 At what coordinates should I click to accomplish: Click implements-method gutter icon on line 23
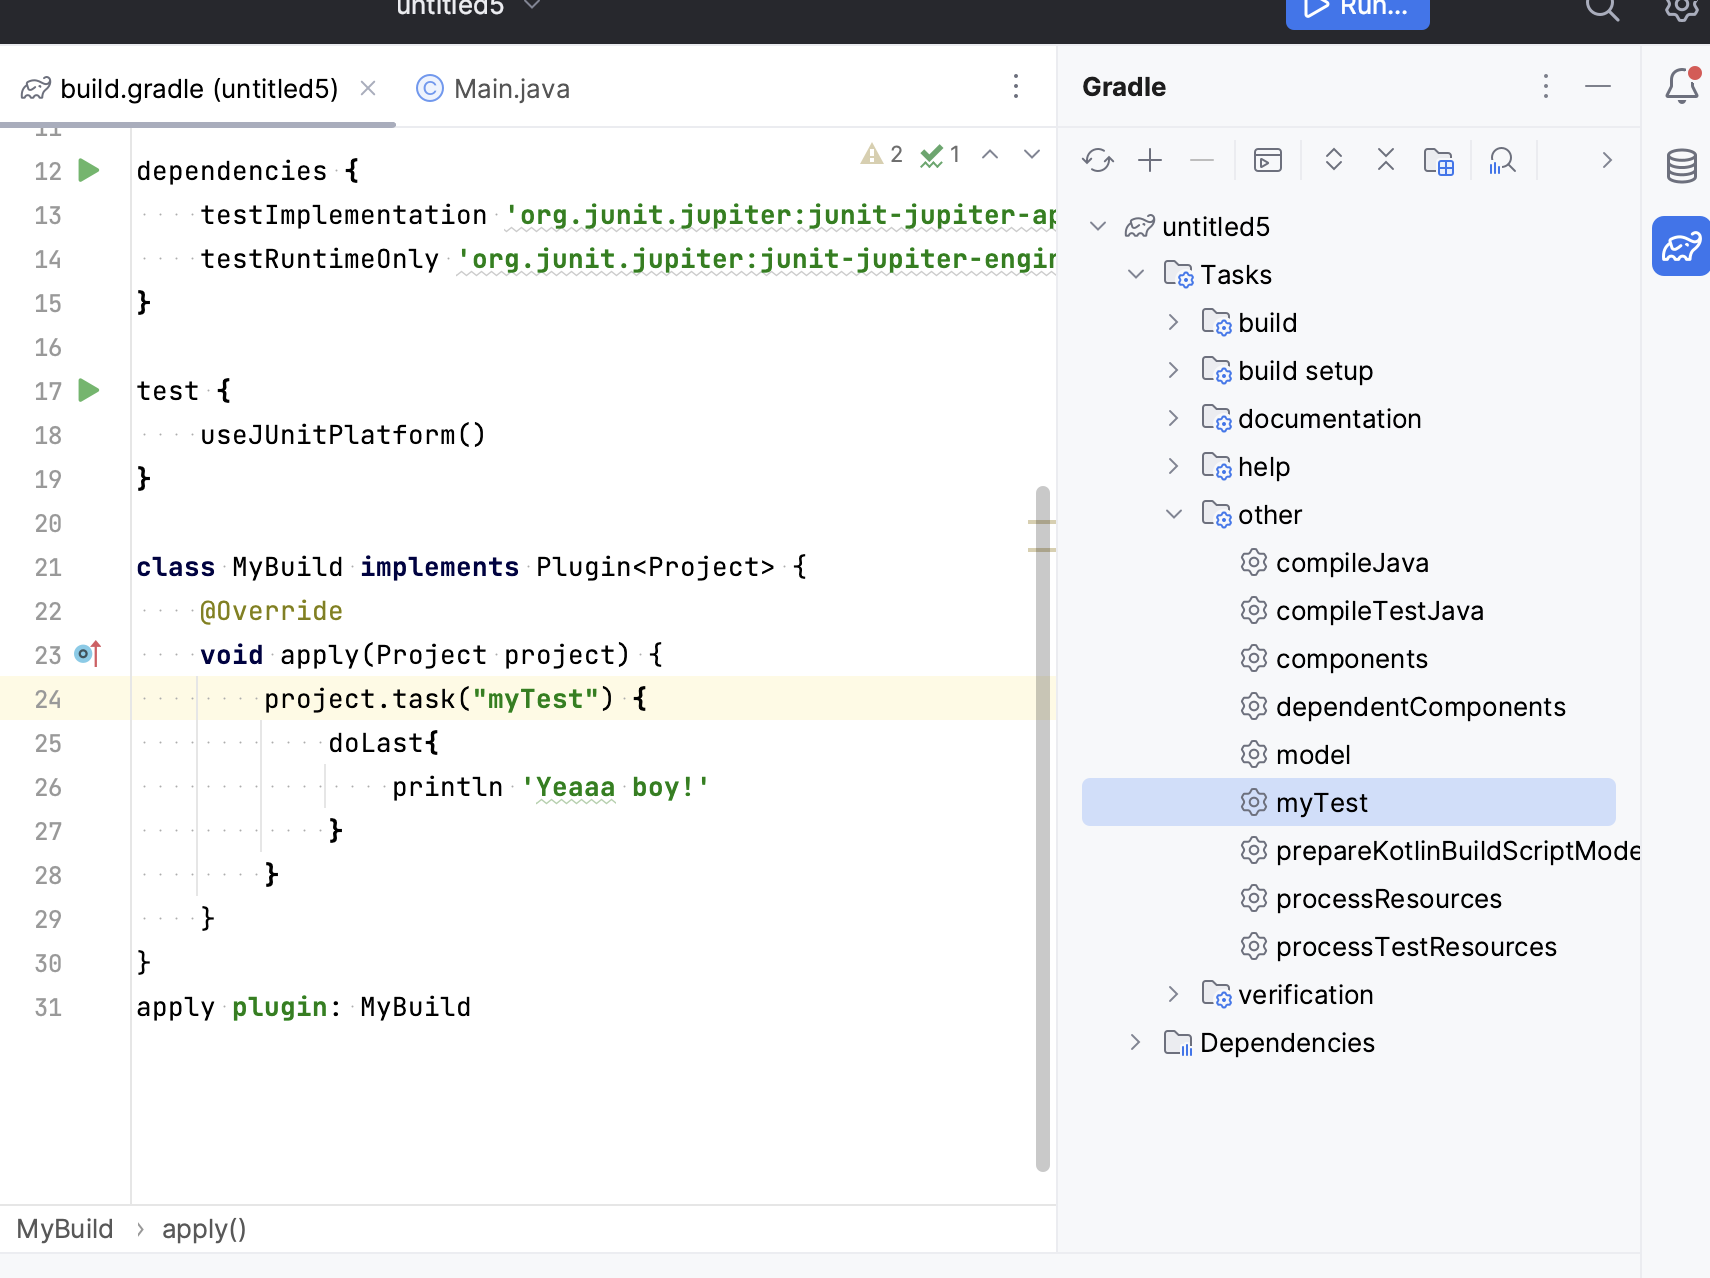[88, 654]
